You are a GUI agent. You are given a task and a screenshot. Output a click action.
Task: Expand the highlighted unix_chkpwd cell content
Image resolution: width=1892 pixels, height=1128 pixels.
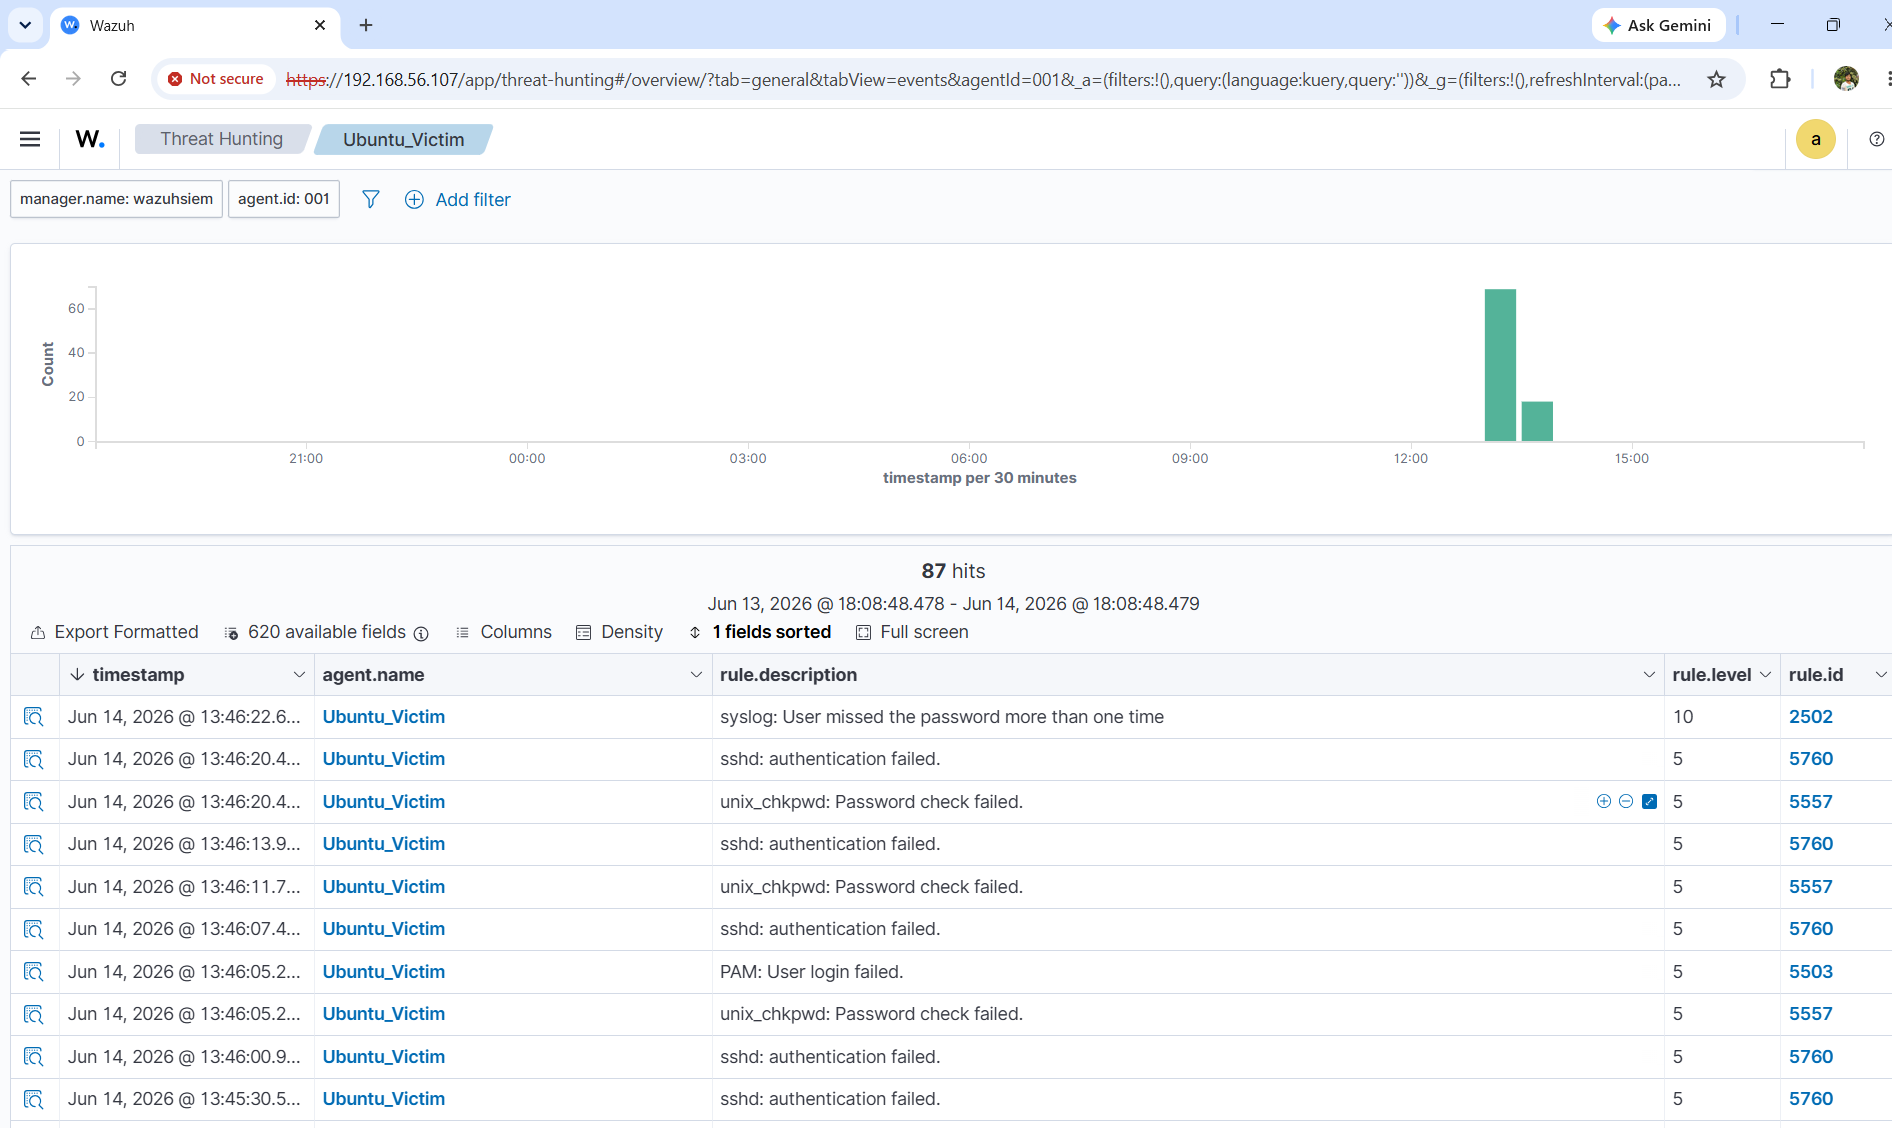(1650, 801)
